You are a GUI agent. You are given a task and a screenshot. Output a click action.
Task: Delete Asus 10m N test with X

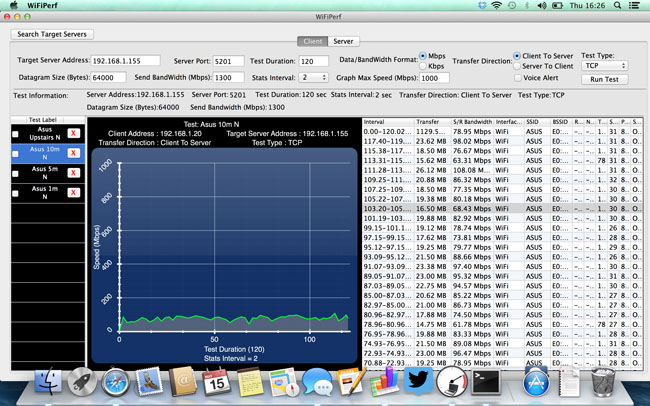[x=73, y=153]
